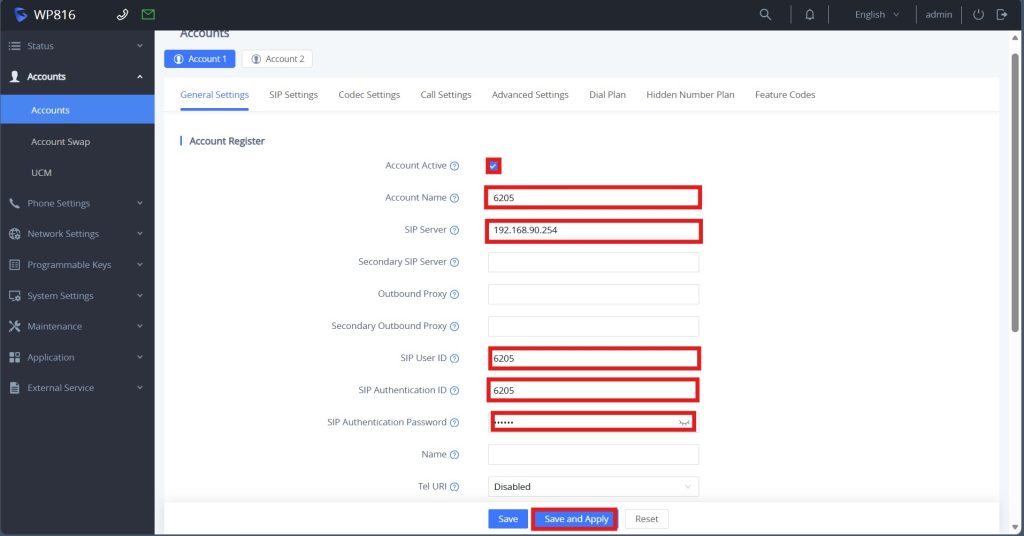1024x536 pixels.
Task: Switch to Account 2
Action: tap(277, 59)
